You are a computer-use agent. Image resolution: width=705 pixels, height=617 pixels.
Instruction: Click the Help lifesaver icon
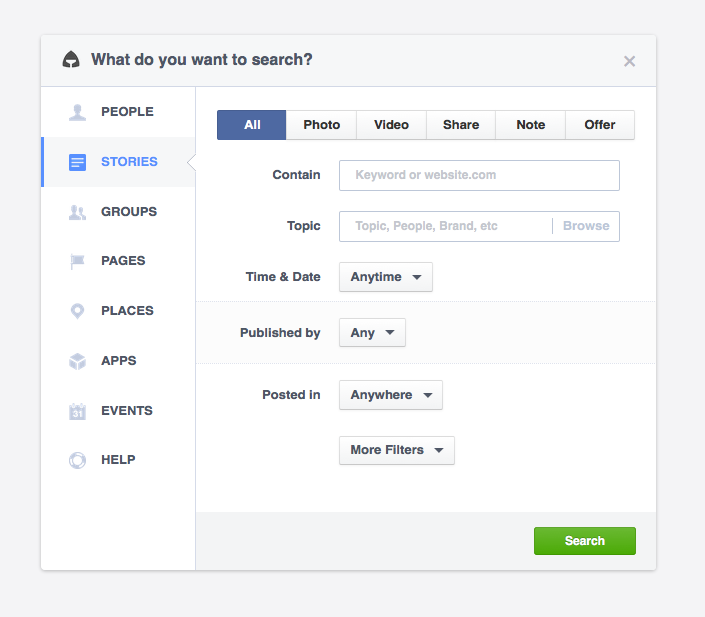point(77,460)
